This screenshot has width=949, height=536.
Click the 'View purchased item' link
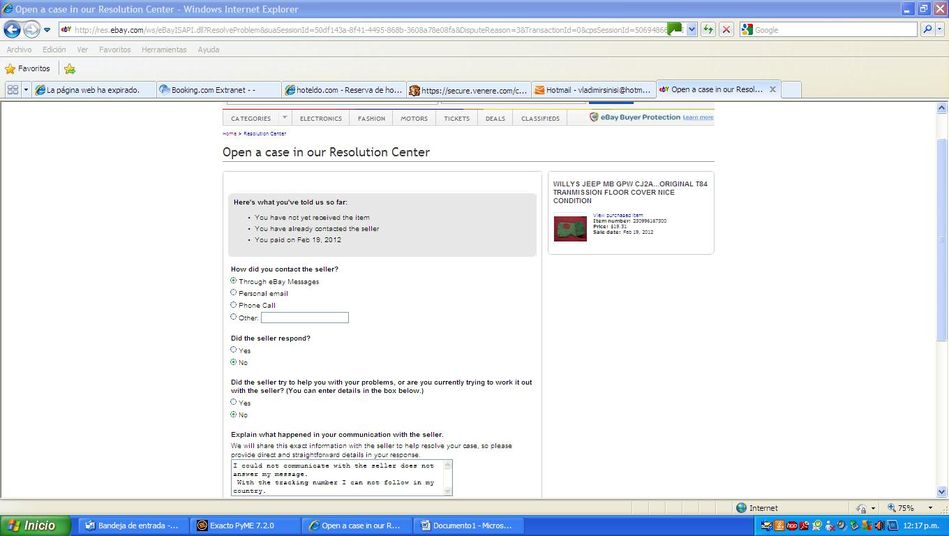click(618, 215)
